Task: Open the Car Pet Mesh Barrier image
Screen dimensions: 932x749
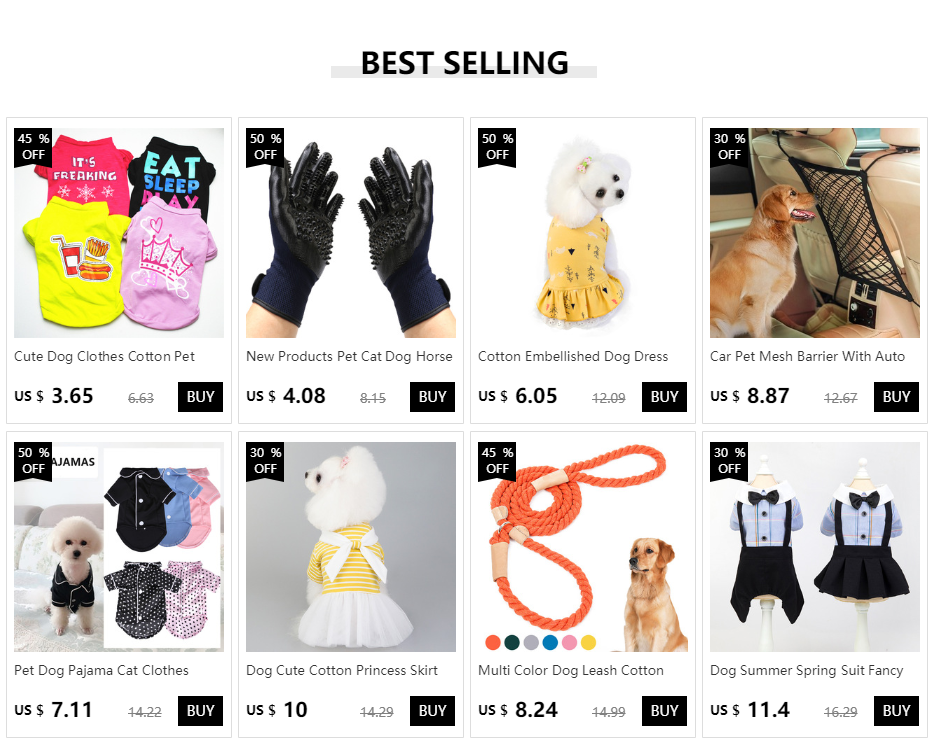Action: click(814, 233)
